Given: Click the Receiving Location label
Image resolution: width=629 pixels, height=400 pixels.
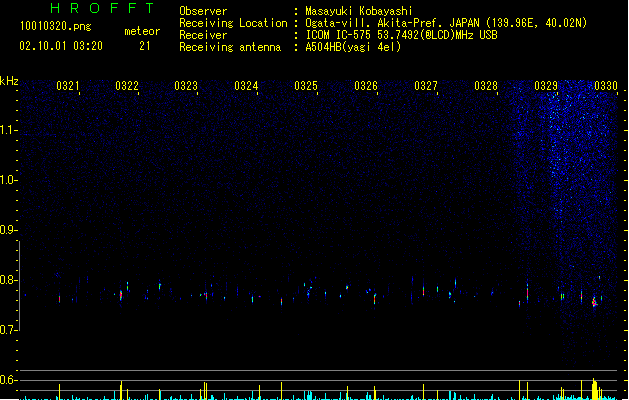Looking at the screenshot, I should click(233, 23).
